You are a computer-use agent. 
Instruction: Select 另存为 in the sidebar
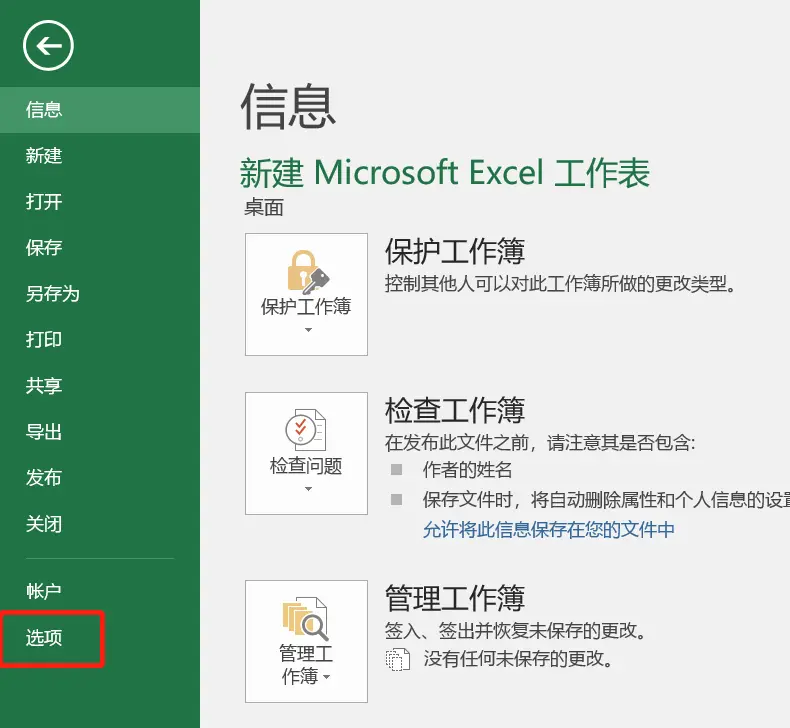coord(100,294)
